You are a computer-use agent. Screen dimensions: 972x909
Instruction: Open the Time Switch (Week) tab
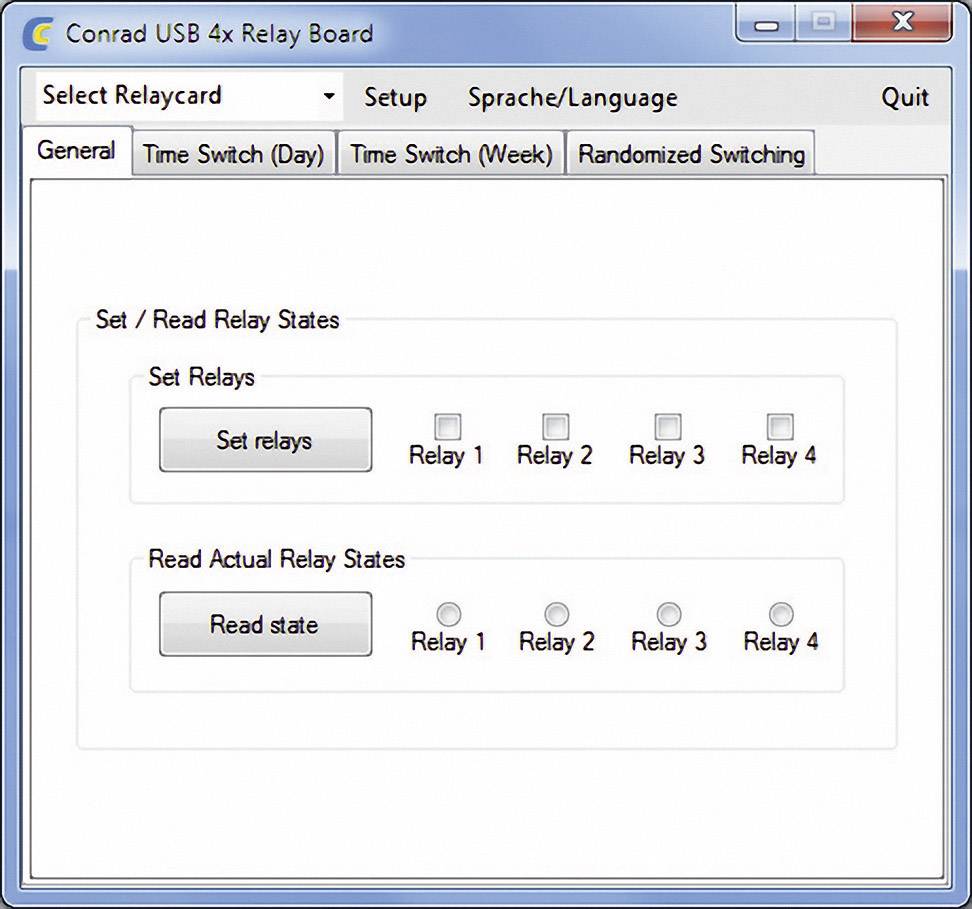pos(451,155)
